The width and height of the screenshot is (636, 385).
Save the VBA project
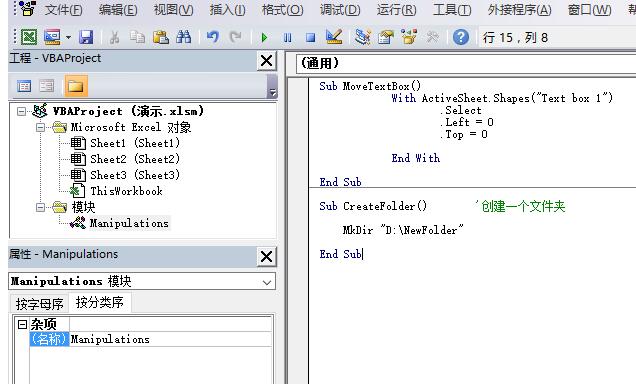click(x=86, y=37)
